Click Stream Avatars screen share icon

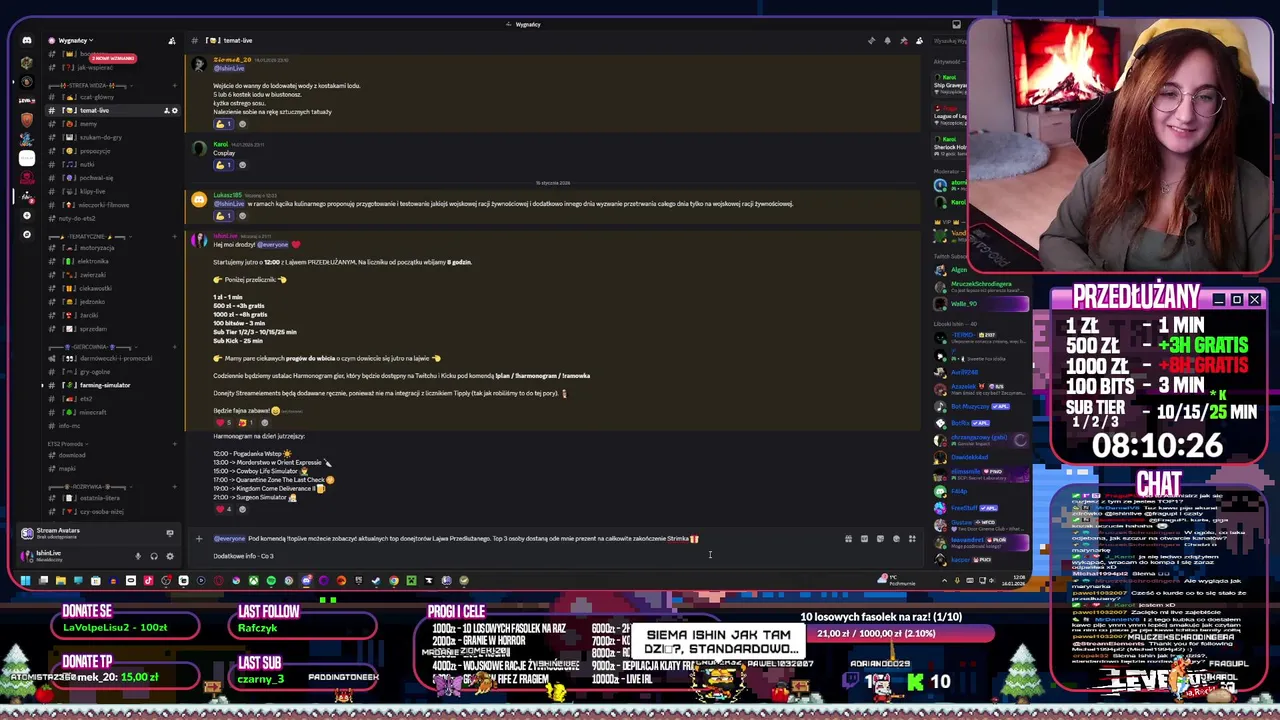(x=169, y=534)
